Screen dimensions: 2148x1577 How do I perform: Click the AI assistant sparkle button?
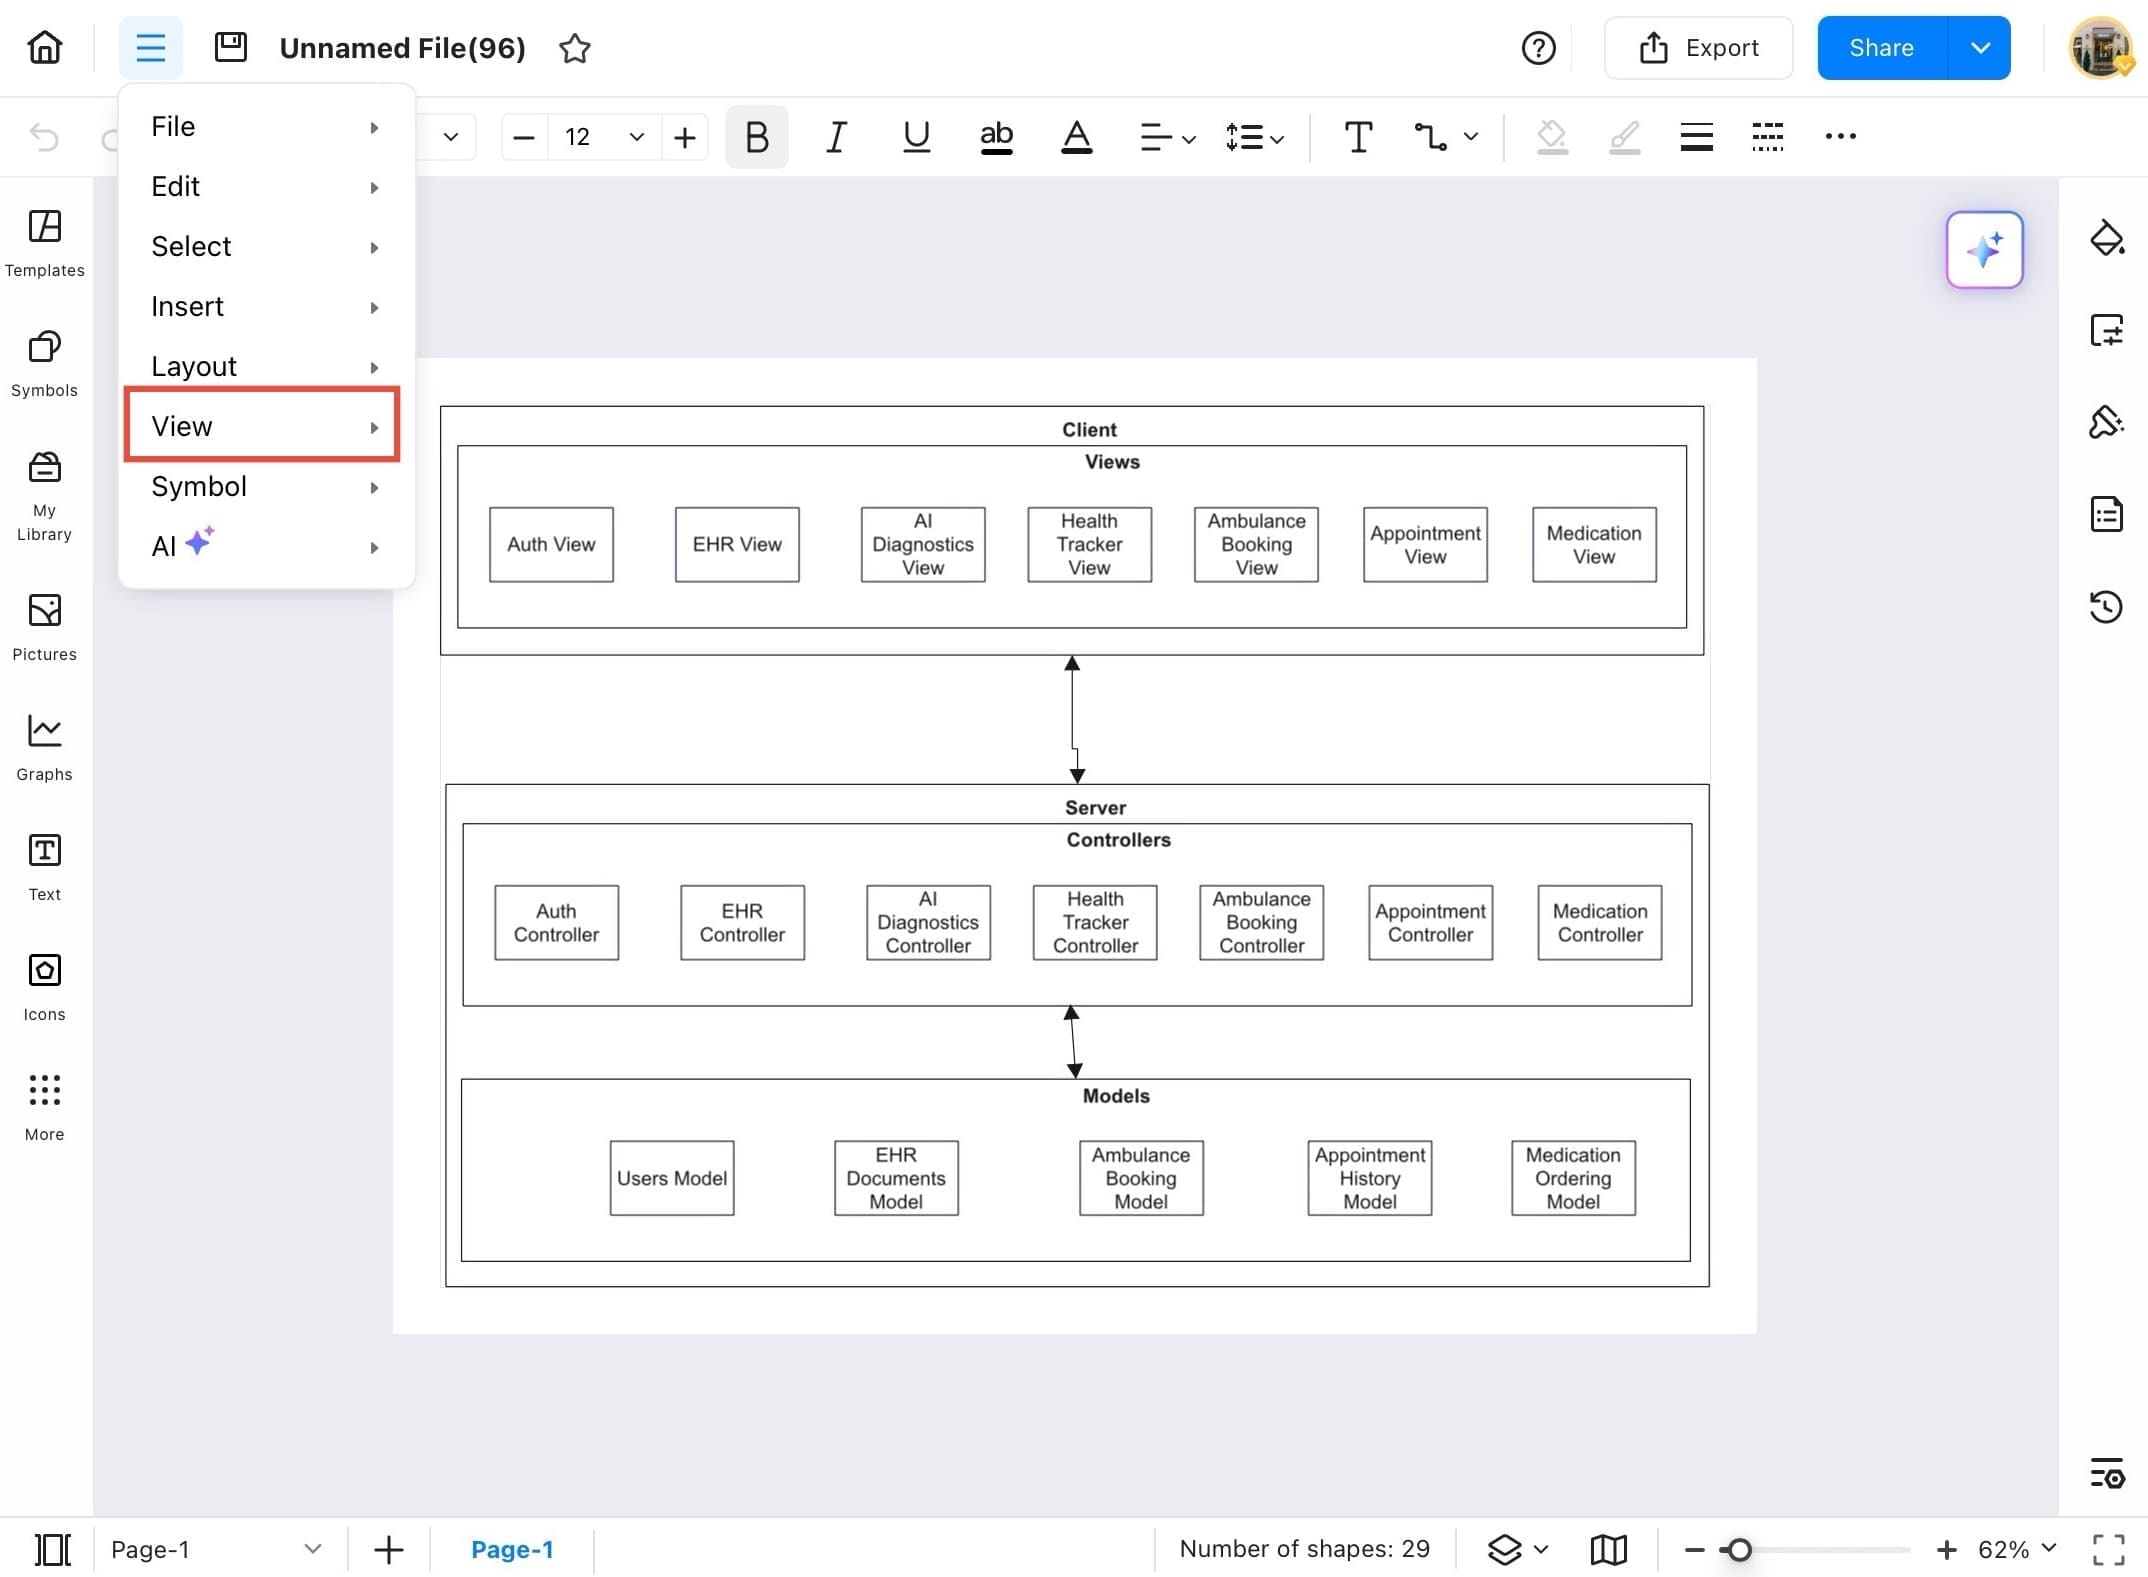[1984, 250]
